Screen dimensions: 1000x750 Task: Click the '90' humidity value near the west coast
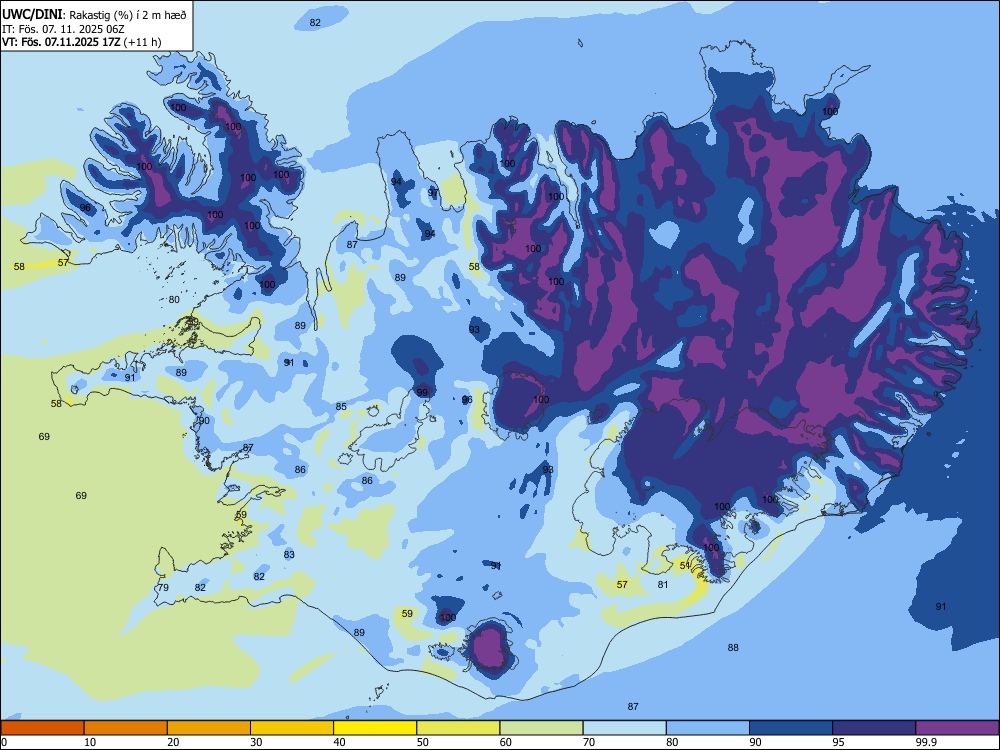coord(204,420)
